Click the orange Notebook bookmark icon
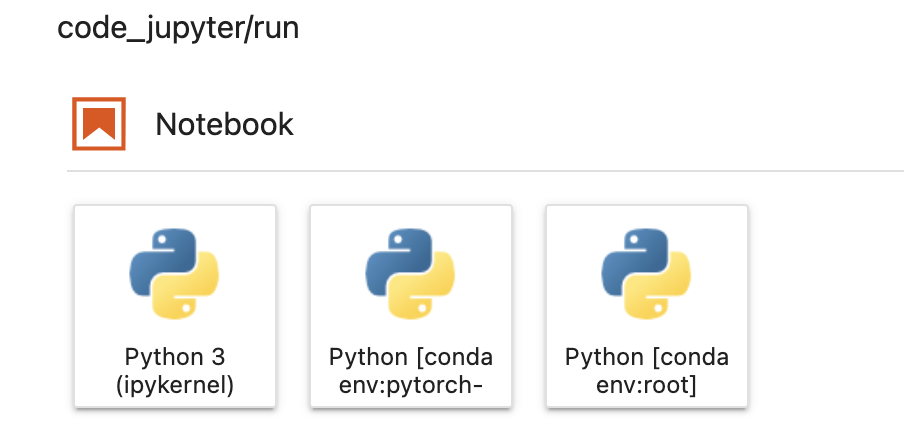The image size is (904, 442). (x=98, y=123)
